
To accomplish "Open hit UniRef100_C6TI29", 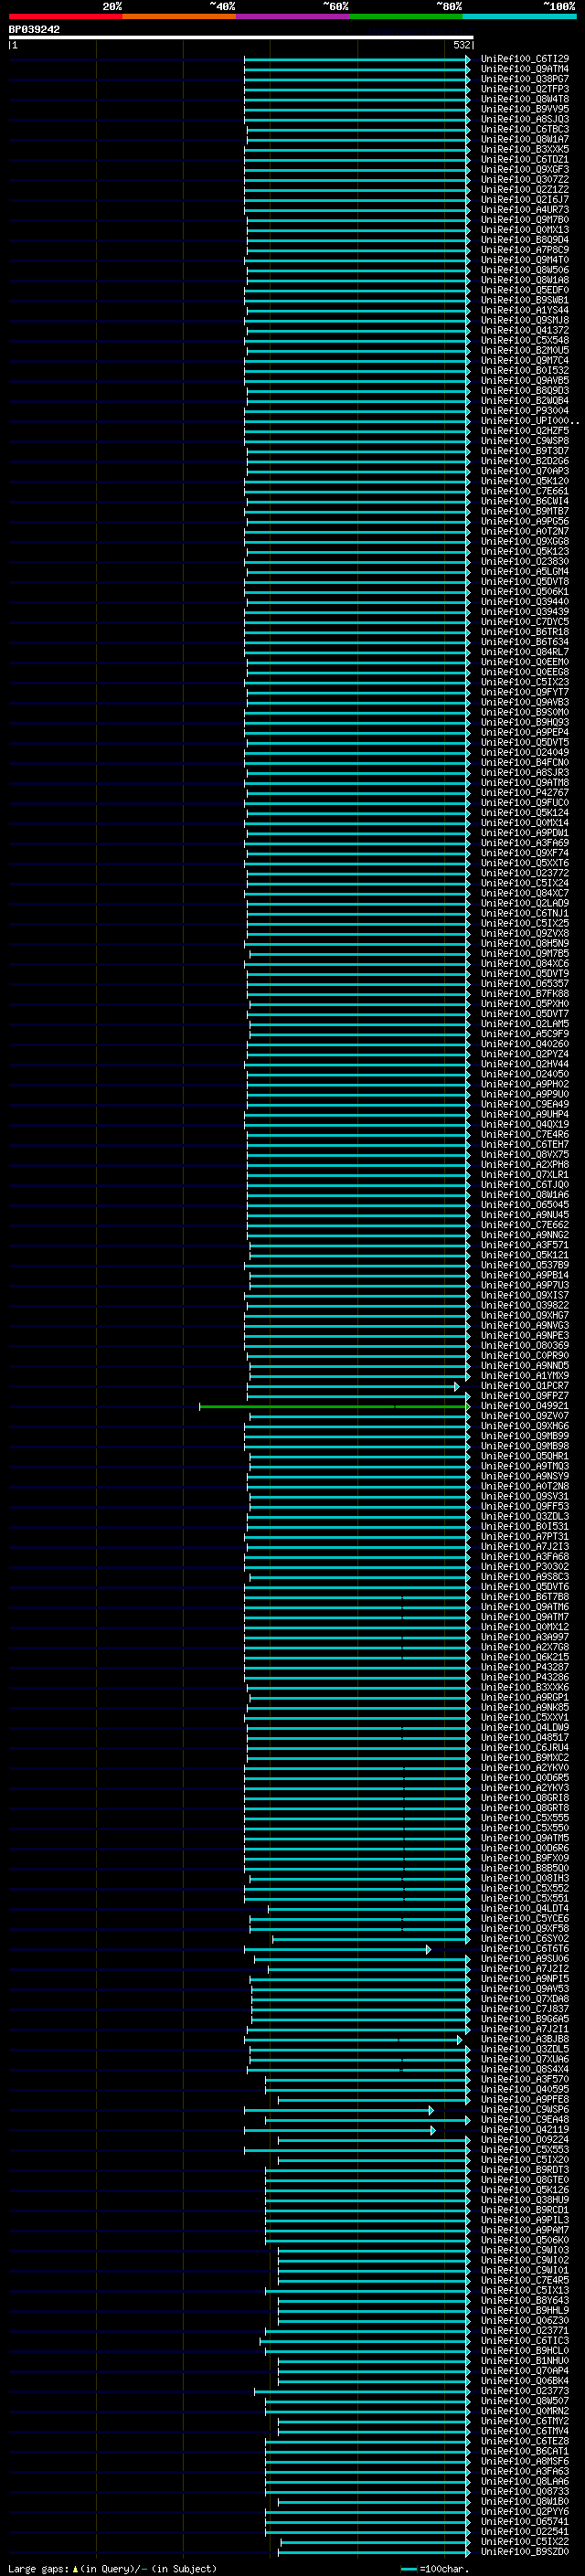I will click(x=524, y=59).
